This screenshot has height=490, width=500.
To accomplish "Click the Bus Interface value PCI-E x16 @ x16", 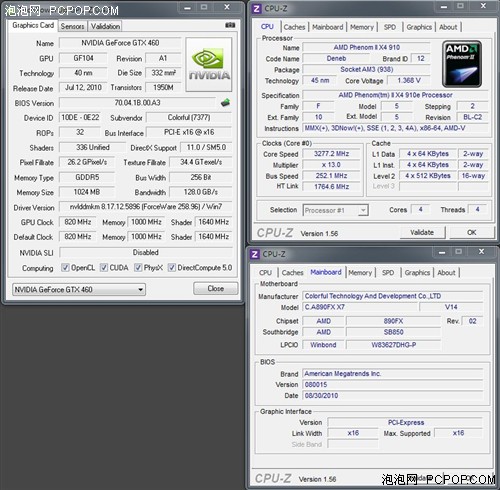I will (x=189, y=132).
